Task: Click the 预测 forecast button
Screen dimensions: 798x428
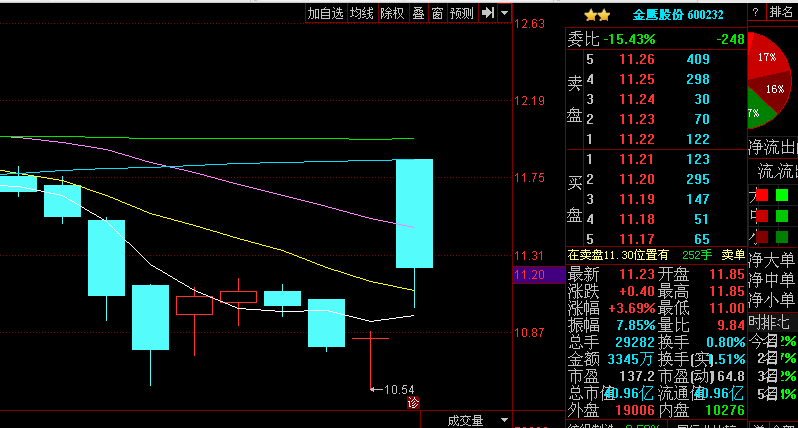Action: coord(461,13)
